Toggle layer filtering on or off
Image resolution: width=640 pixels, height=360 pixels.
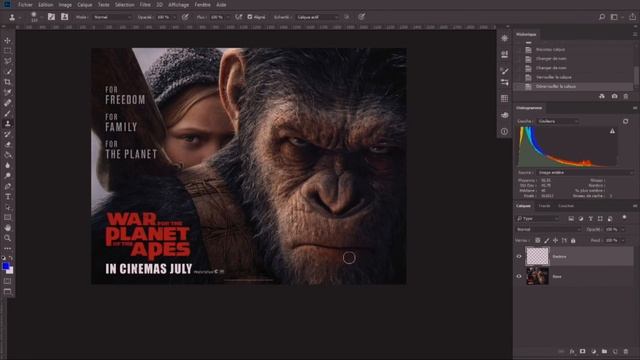click(624, 218)
